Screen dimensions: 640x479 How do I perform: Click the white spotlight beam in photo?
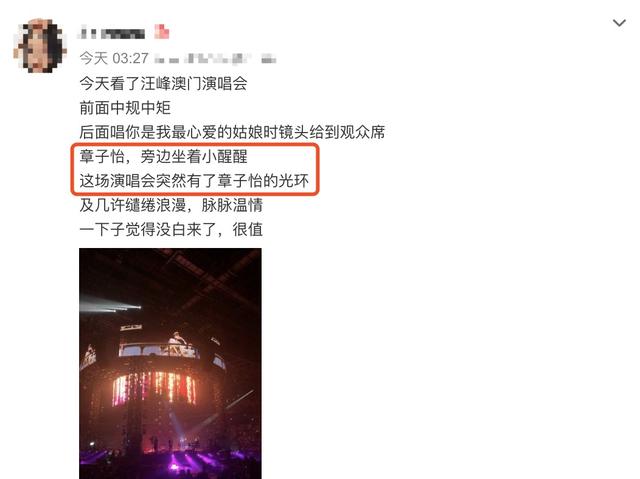[110, 305]
